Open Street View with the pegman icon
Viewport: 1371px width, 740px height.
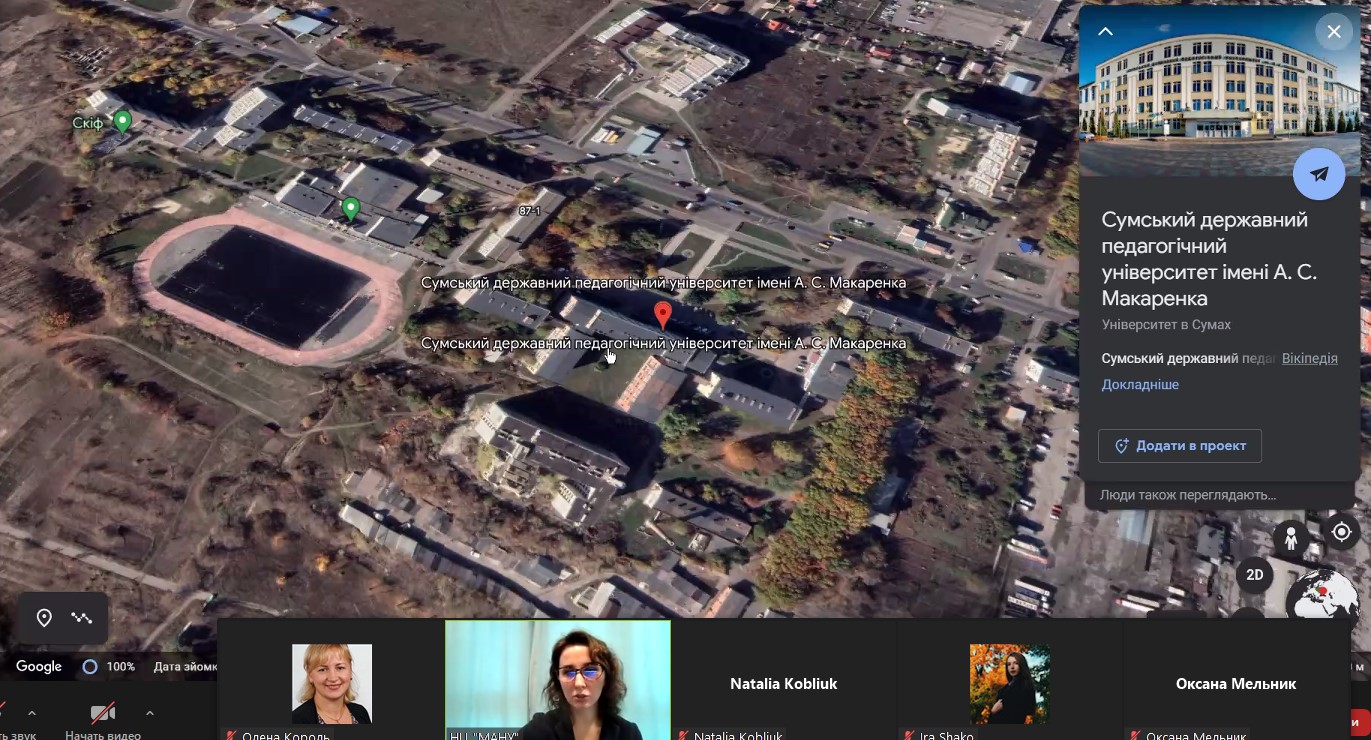point(1291,539)
